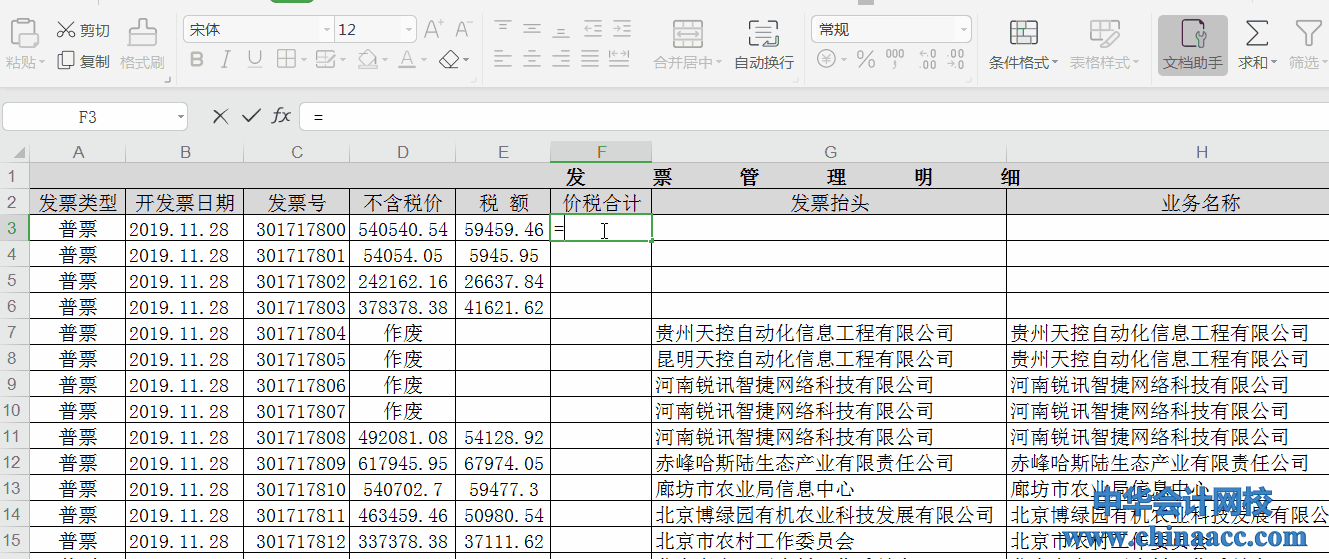
Task: Justify text in both directions
Action: pos(591,60)
